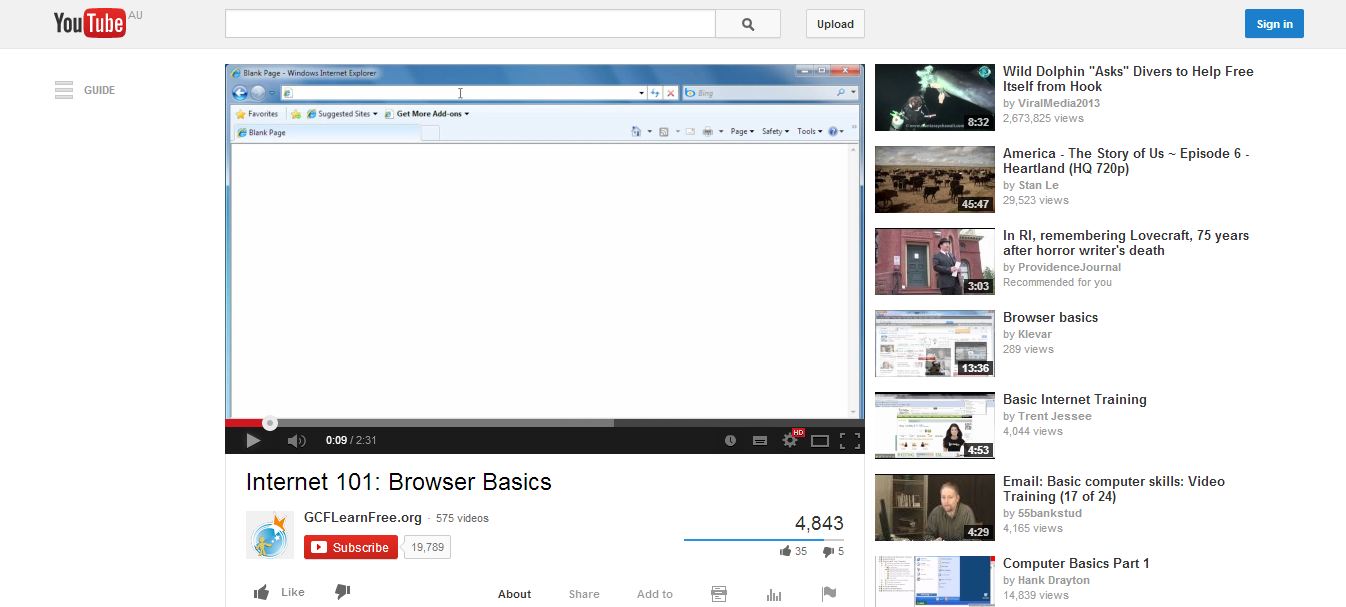The image size is (1346, 607).
Task: Click the YouTube logo
Action: pos(90,24)
